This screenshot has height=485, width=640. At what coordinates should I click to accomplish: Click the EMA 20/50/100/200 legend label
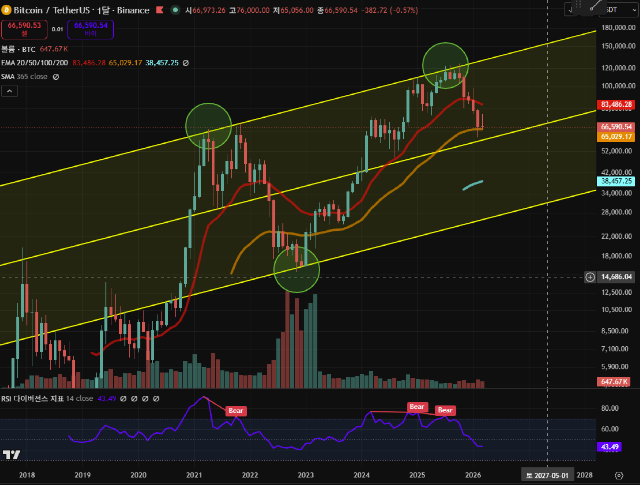click(35, 63)
